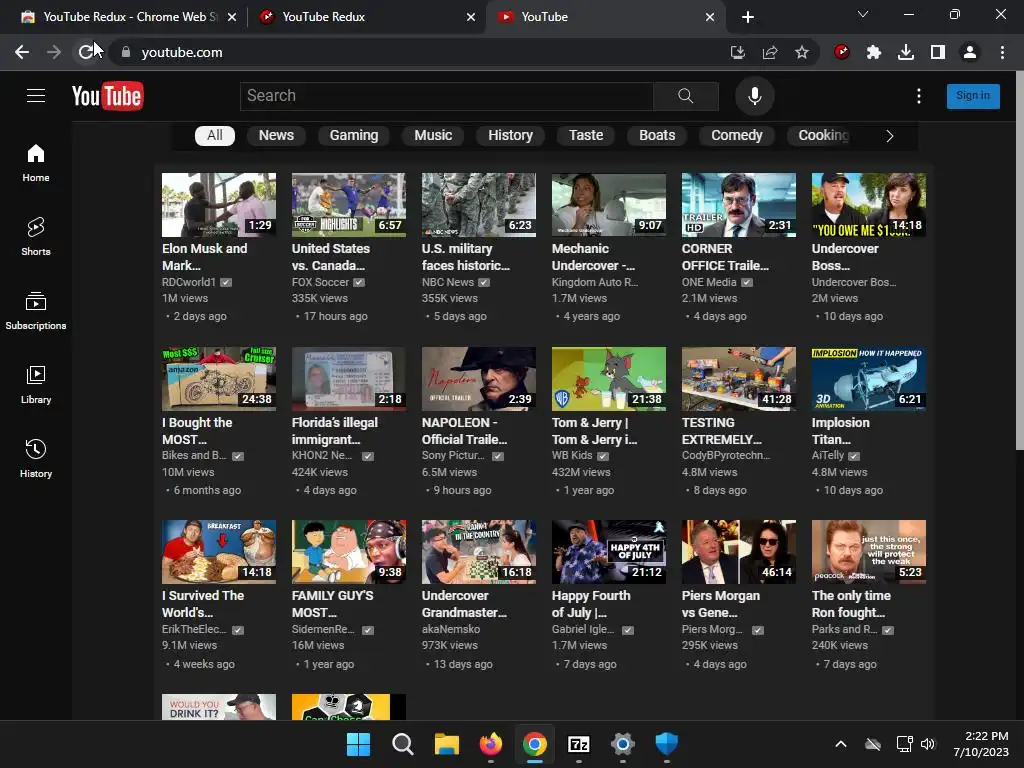Open the Chrome profile avatar
This screenshot has width=1024, height=768.
tap(970, 52)
